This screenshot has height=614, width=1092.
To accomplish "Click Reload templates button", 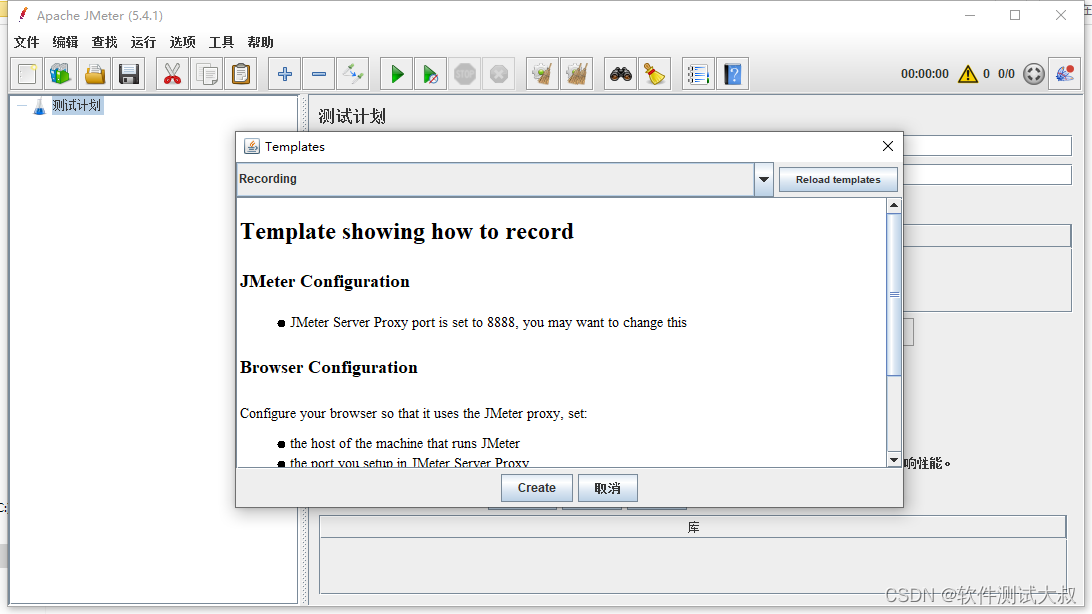I will pos(838,180).
